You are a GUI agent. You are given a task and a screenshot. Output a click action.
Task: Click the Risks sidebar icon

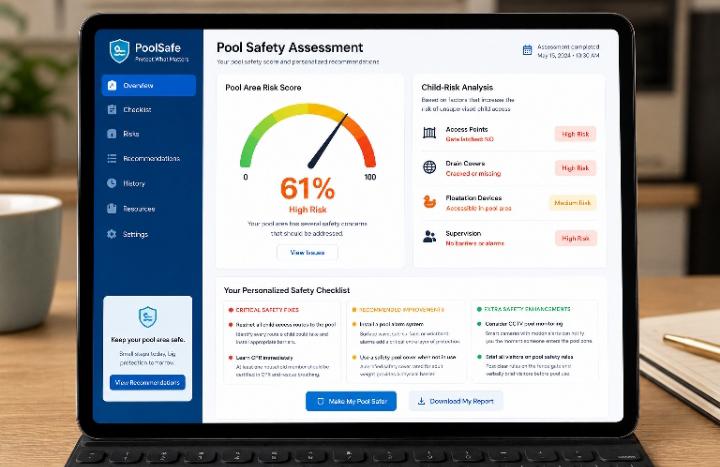click(112, 134)
